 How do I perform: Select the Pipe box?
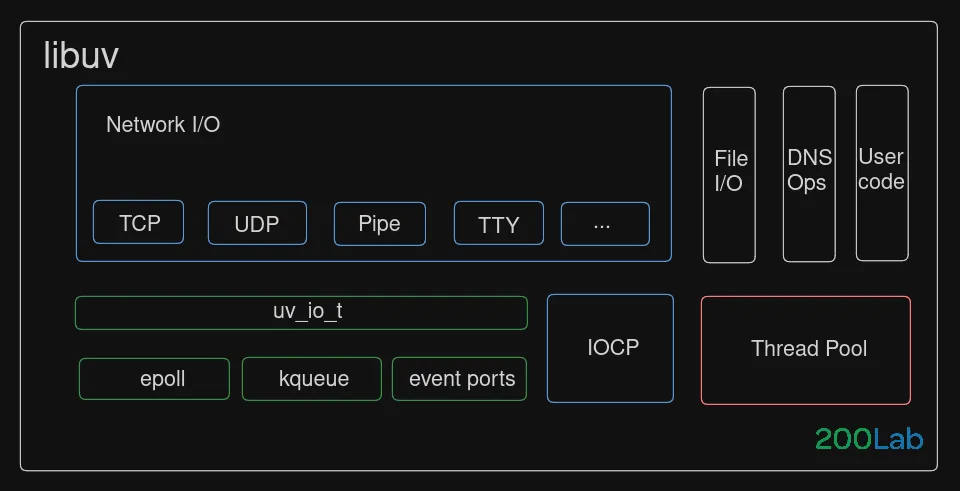(x=380, y=223)
